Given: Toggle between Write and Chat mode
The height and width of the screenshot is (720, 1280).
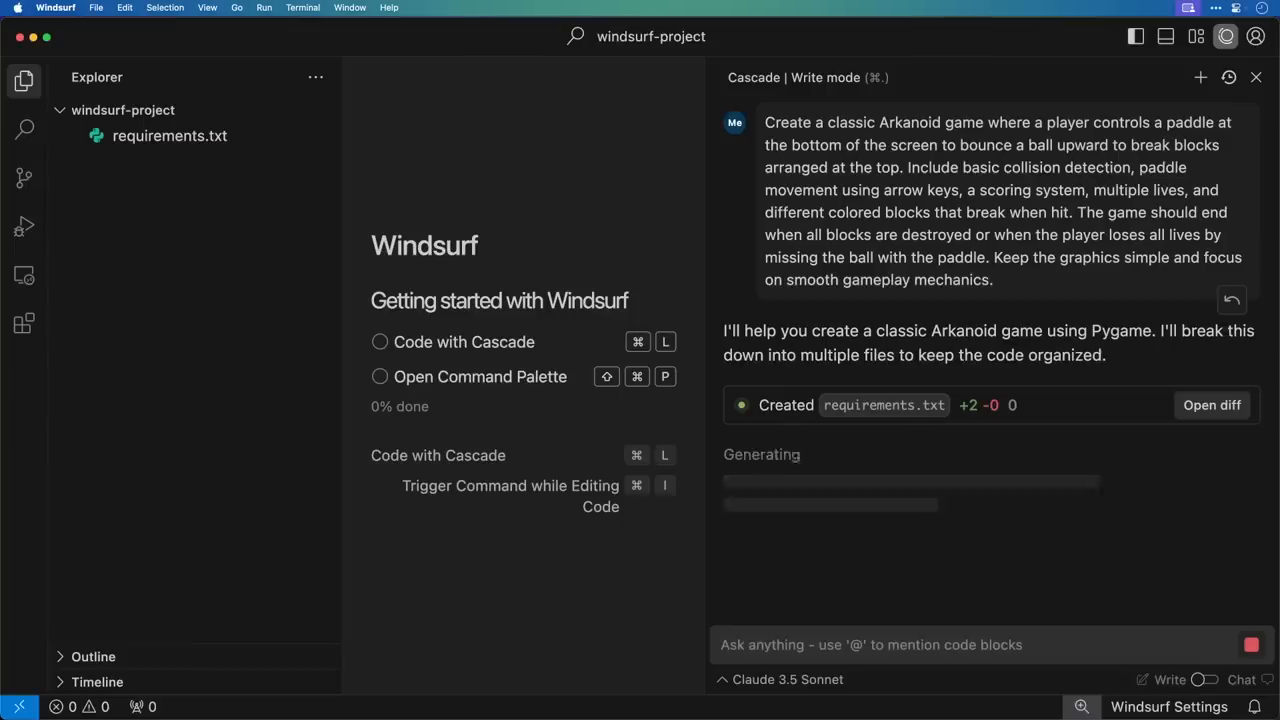Looking at the screenshot, I should pyautogui.click(x=1205, y=680).
